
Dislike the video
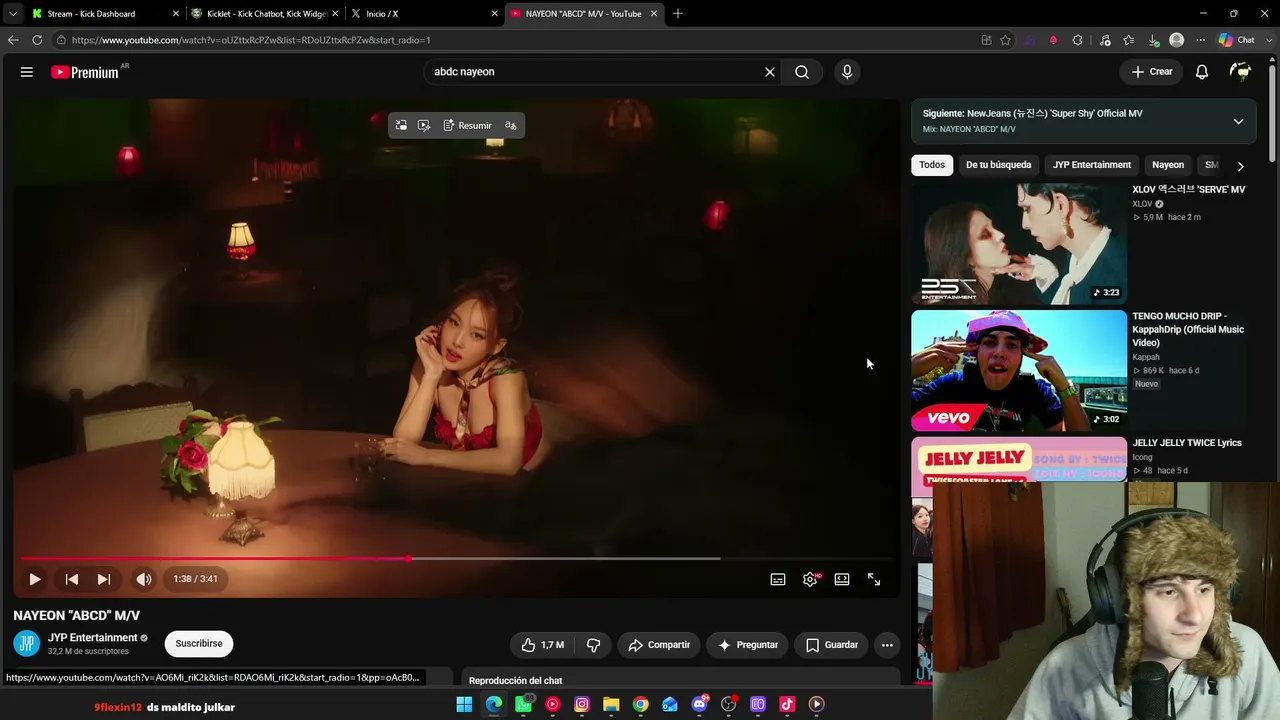tap(594, 645)
